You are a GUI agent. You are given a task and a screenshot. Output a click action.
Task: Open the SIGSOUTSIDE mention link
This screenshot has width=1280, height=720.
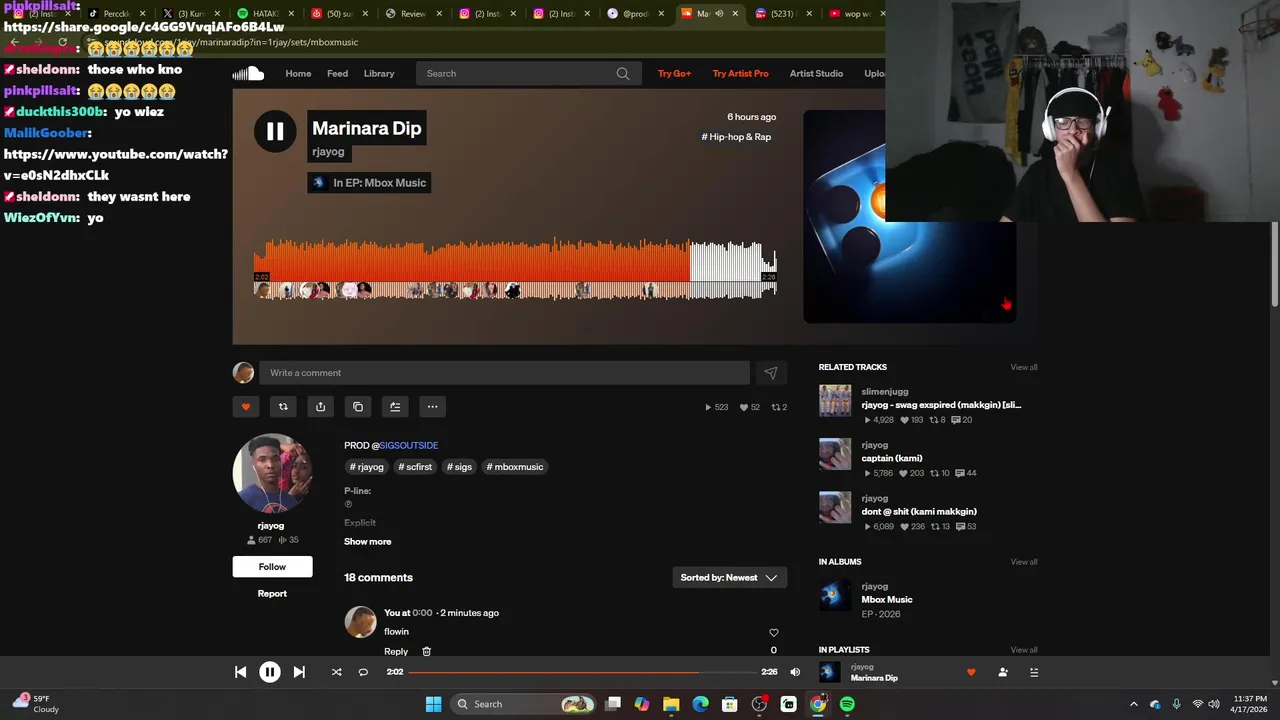(x=409, y=446)
